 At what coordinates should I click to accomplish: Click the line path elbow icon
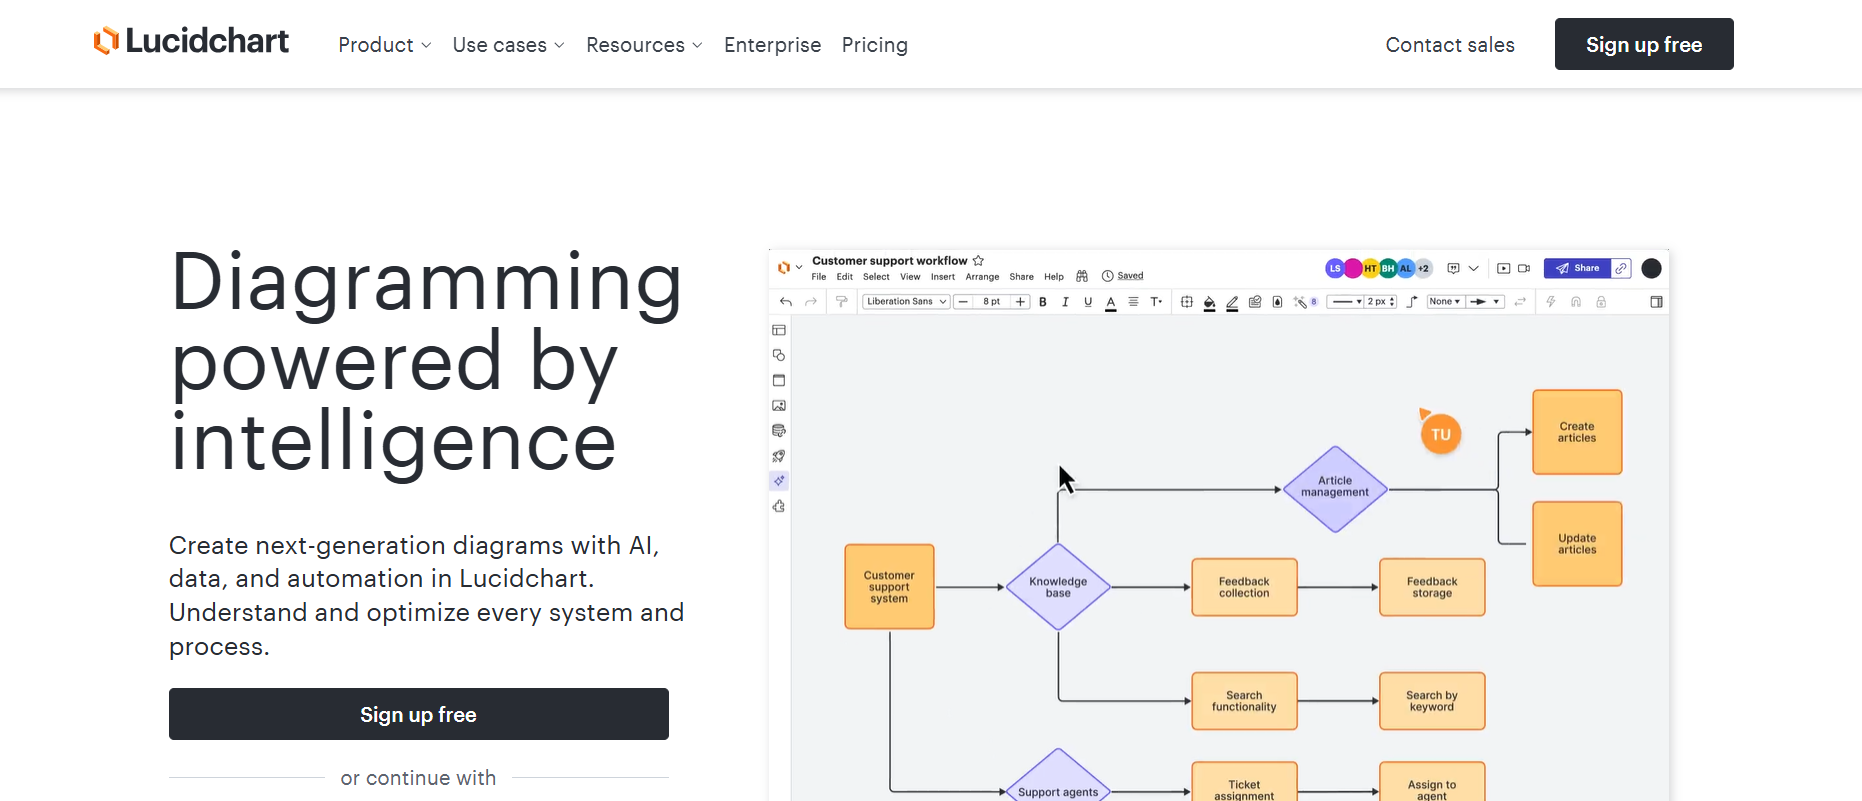(1412, 302)
